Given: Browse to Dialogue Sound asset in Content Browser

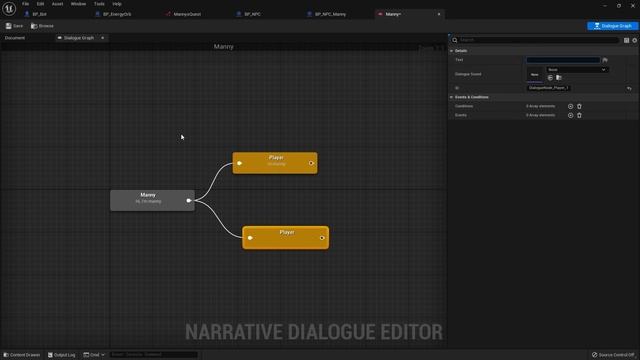Looking at the screenshot, I should click(559, 78).
